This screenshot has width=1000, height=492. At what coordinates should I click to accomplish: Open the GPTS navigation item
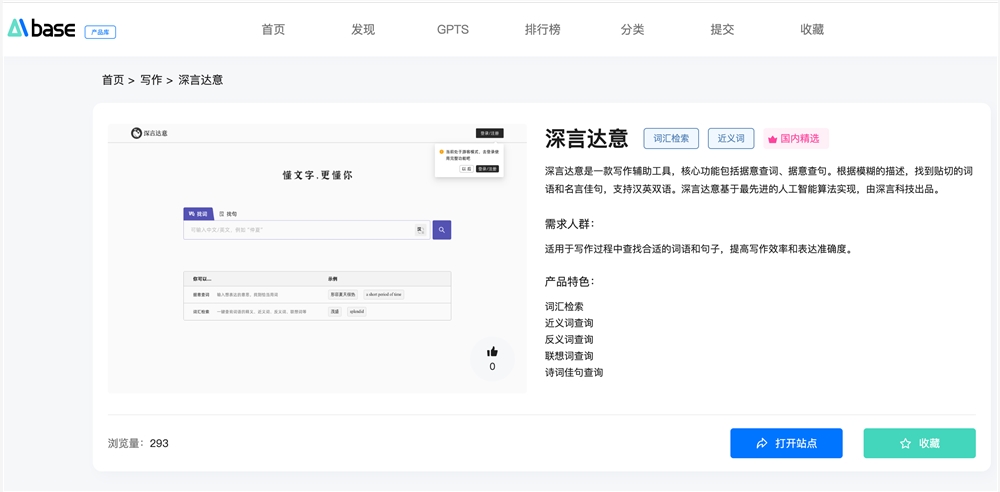(x=453, y=30)
